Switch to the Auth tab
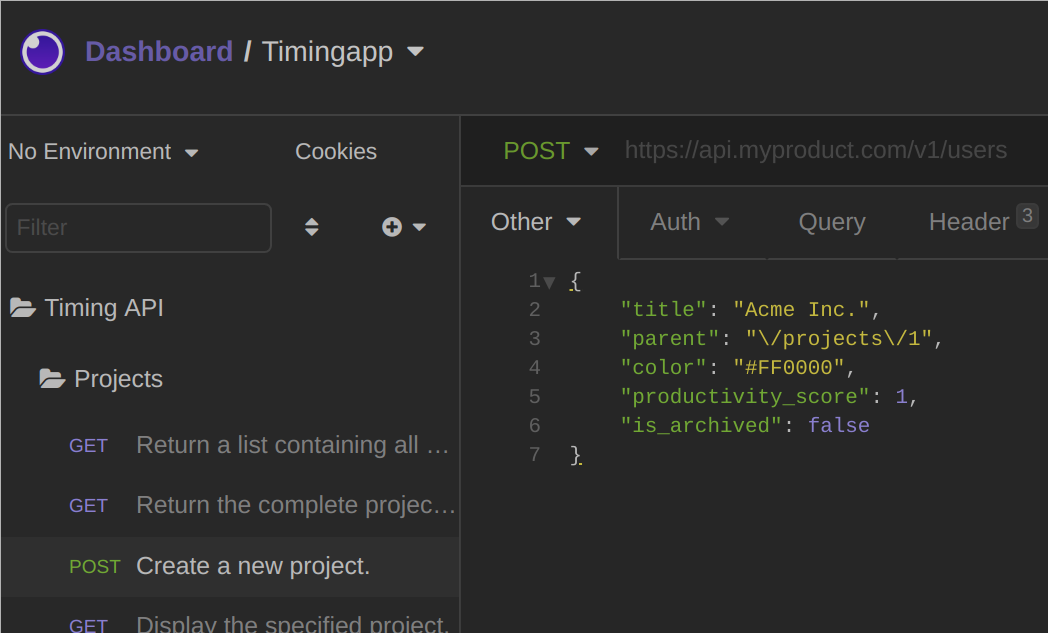The image size is (1048, 633). pos(689,222)
